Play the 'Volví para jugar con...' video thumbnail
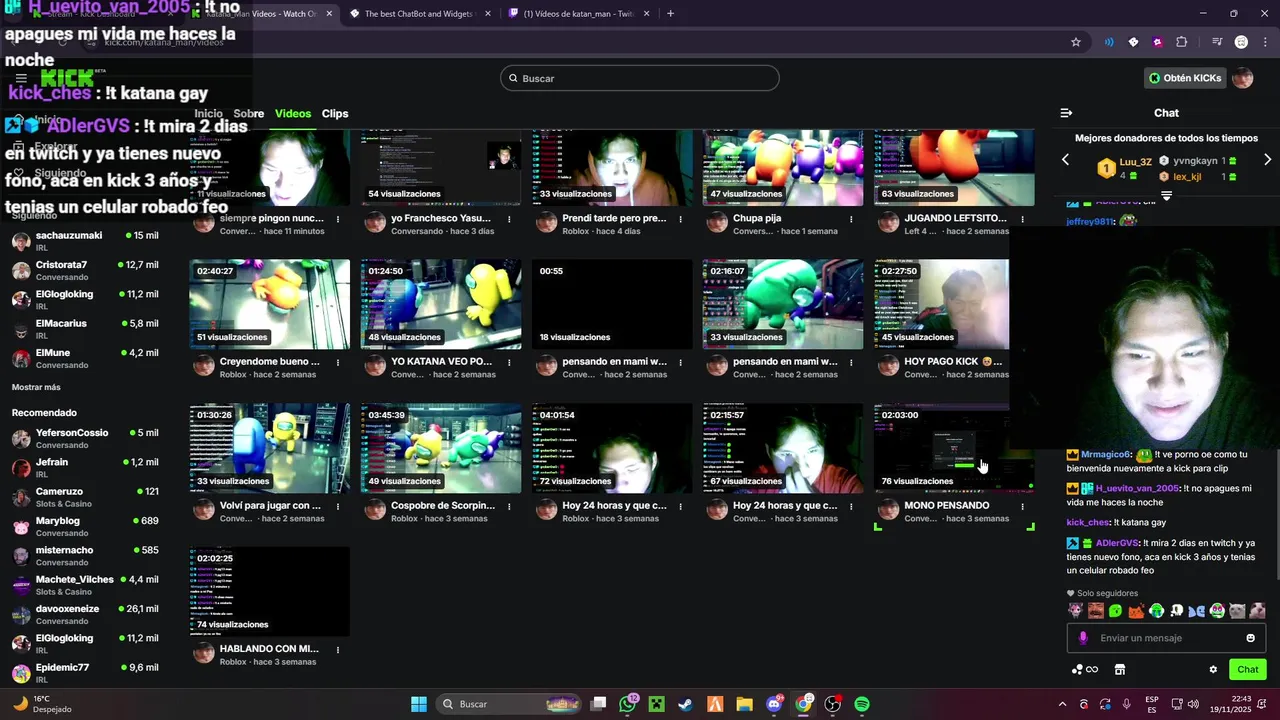This screenshot has height=720, width=1280. [x=270, y=448]
